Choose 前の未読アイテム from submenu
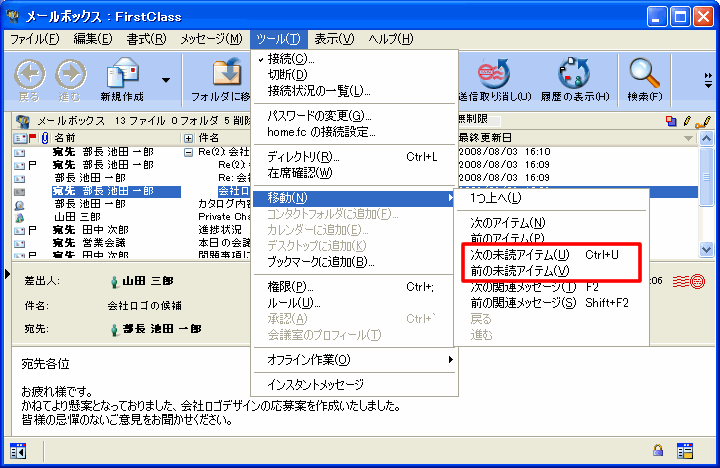The width and height of the screenshot is (720, 468). coord(520,271)
